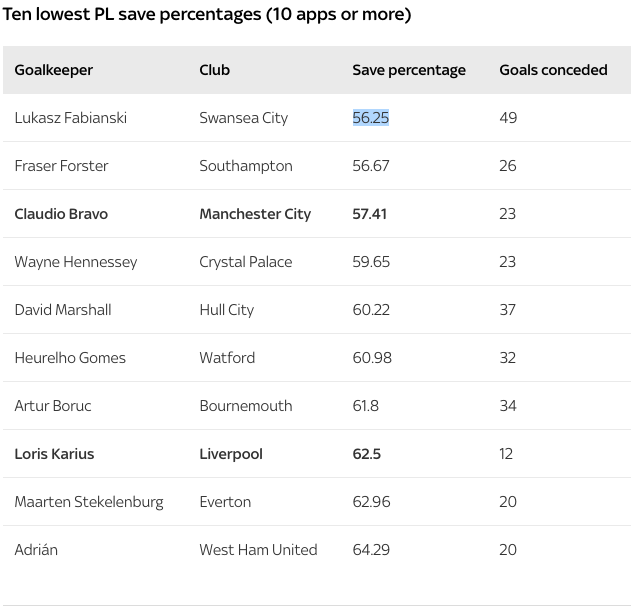Screen dimensions: 641x606
Task: Click Maarten Stekelenburg's name
Action: tap(89, 502)
